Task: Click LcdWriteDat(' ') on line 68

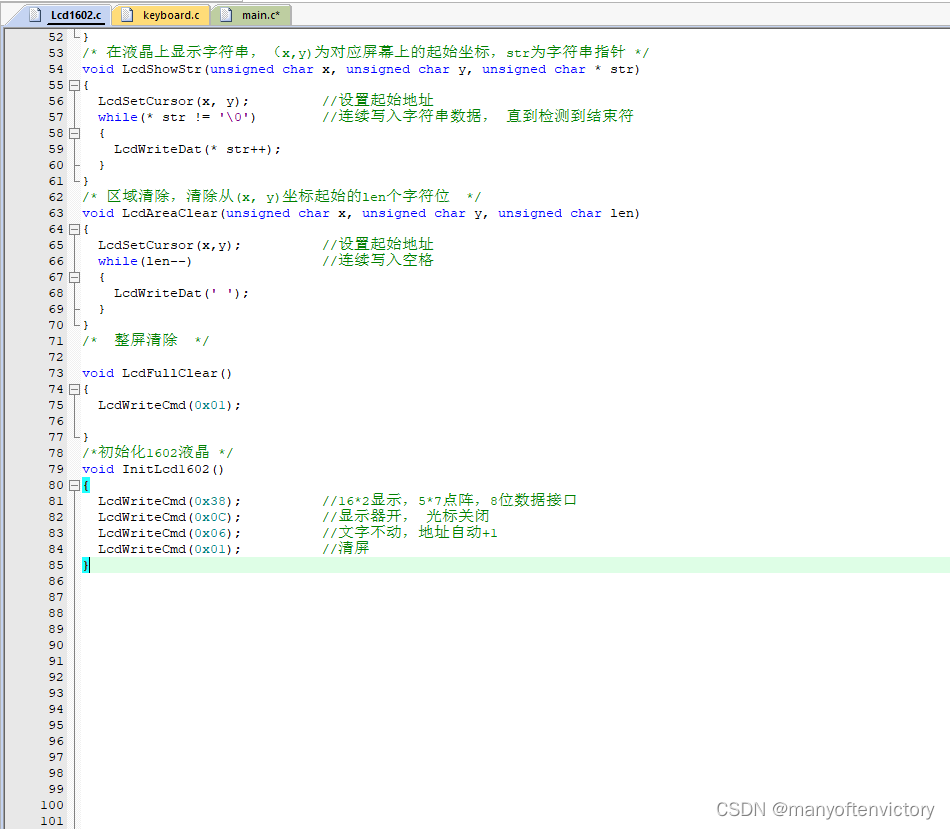Action: (181, 293)
